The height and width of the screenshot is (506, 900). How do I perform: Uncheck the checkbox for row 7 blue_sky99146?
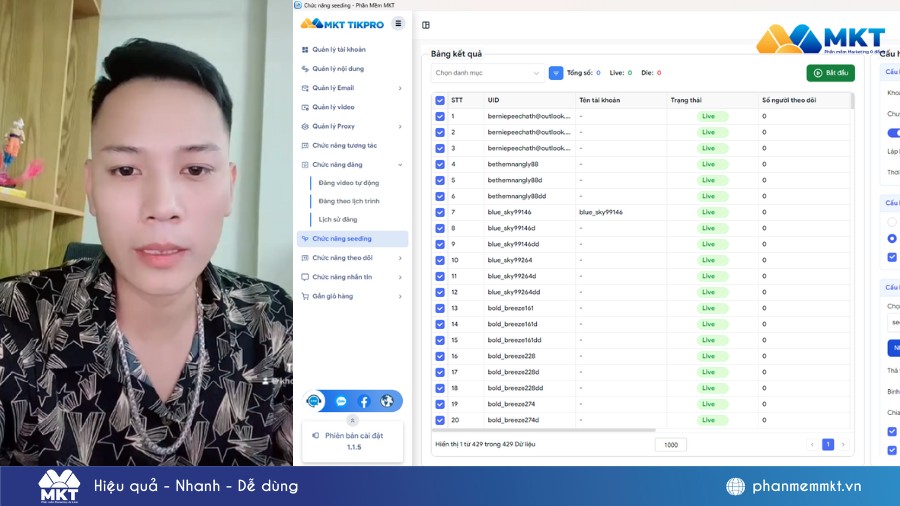[x=440, y=212]
